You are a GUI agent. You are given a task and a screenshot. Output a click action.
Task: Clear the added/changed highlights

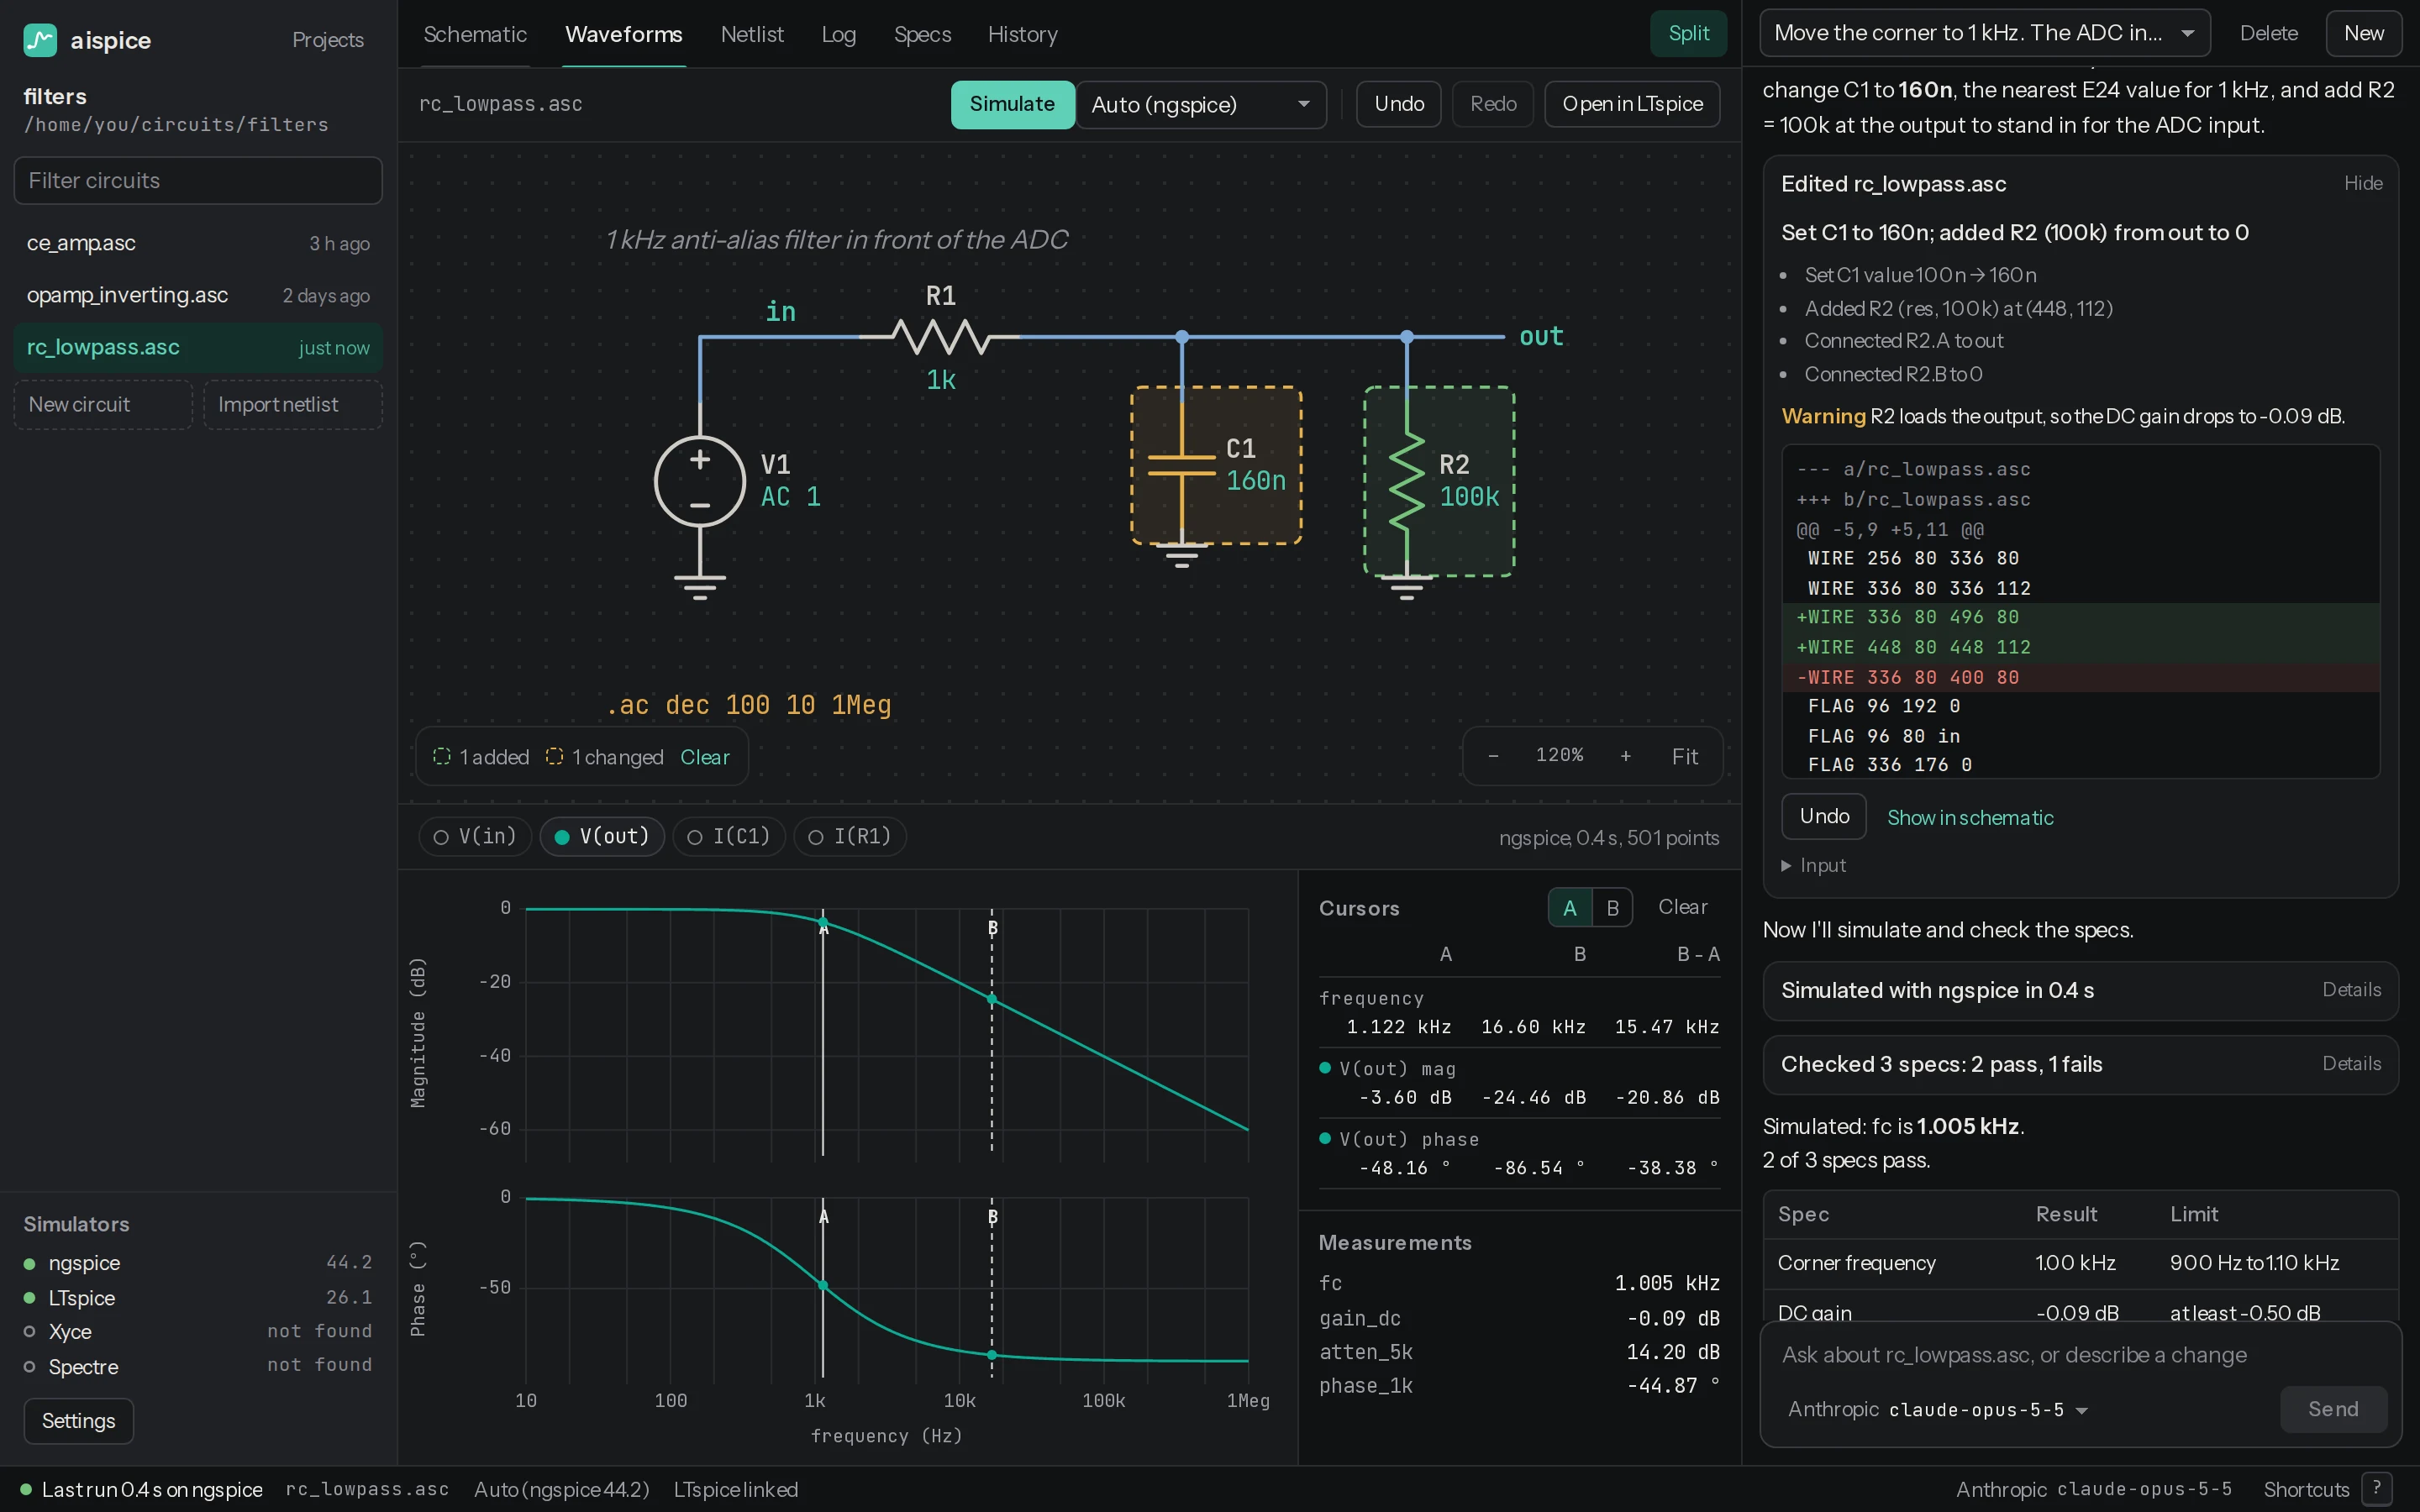pos(704,757)
